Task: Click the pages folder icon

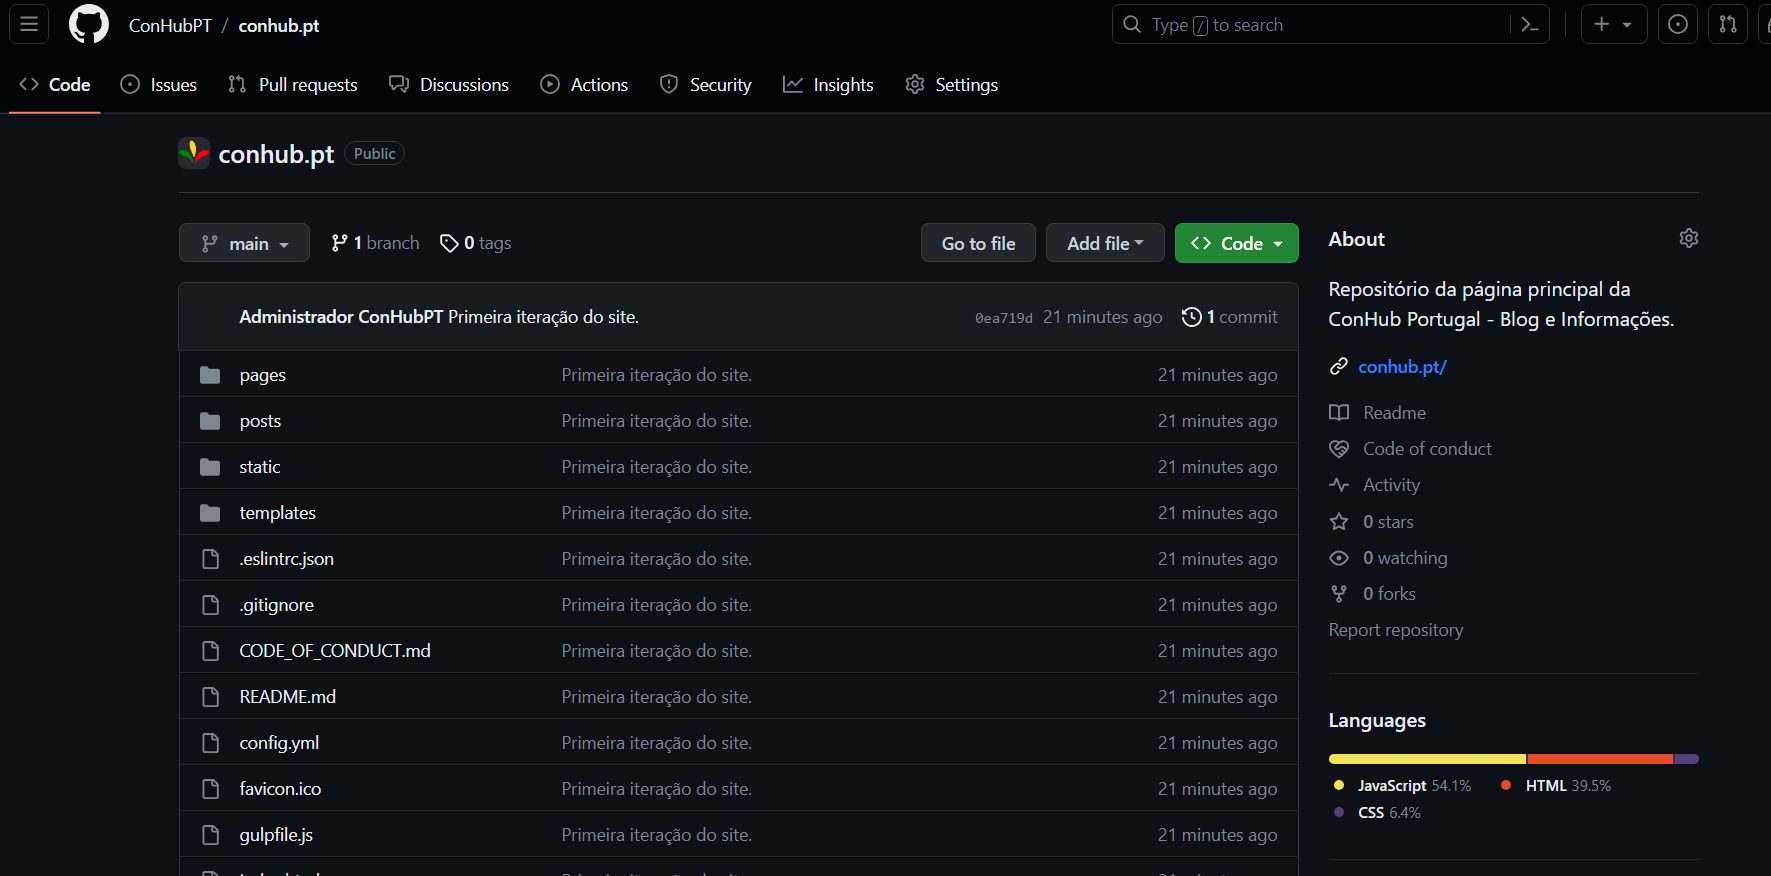Action: pyautogui.click(x=210, y=375)
